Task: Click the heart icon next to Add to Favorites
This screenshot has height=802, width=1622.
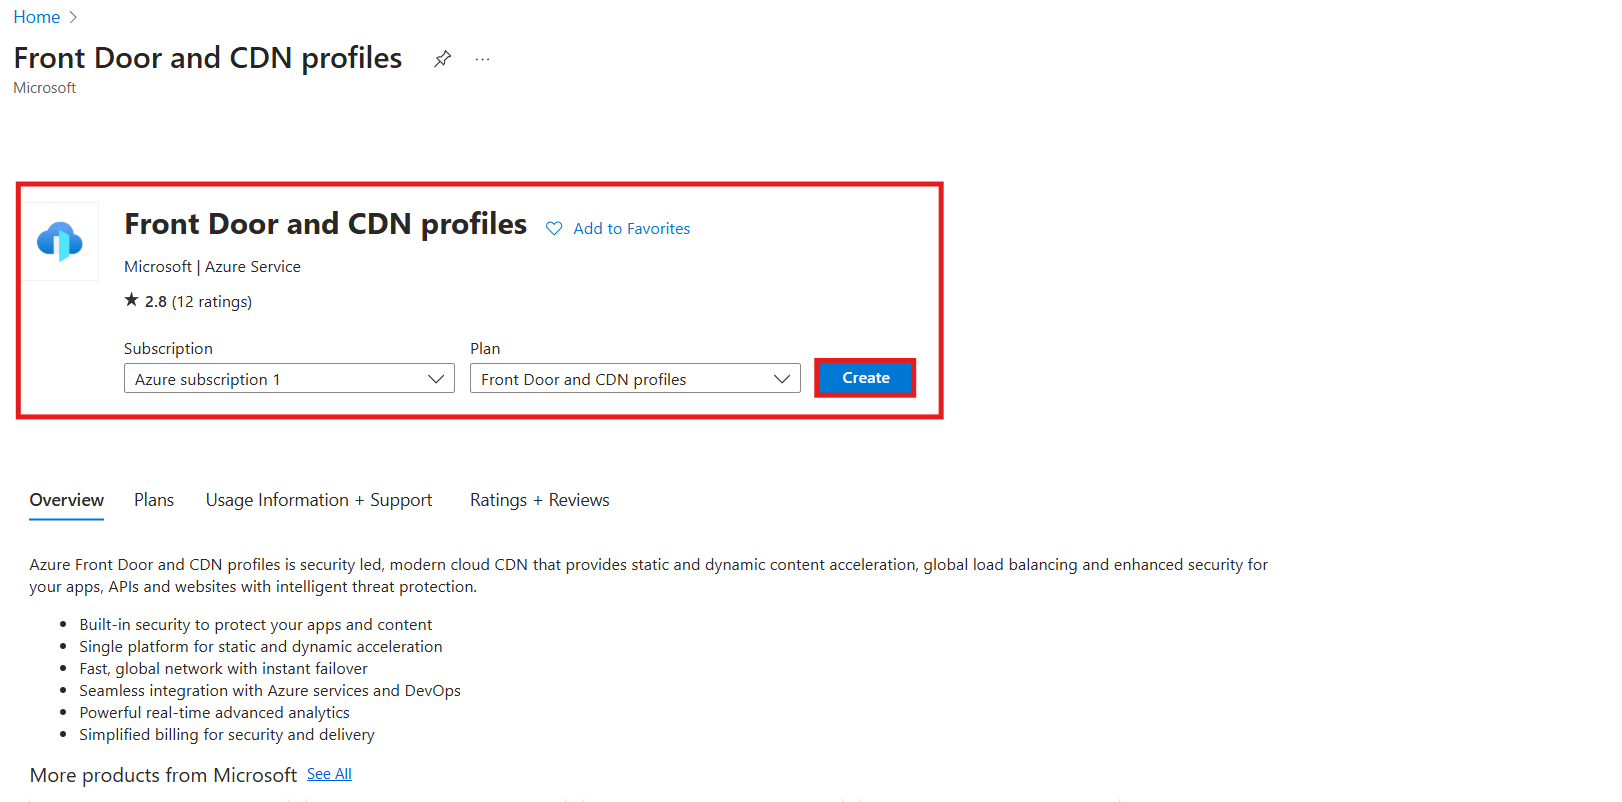Action: click(554, 228)
